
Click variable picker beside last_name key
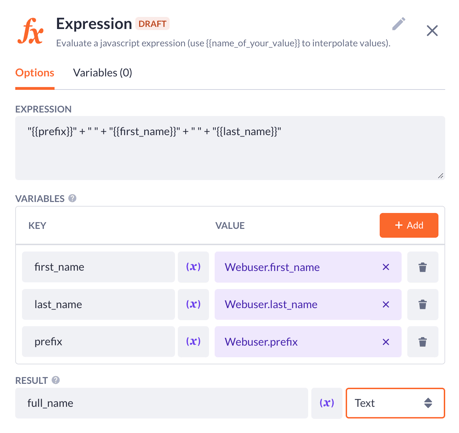pyautogui.click(x=193, y=304)
